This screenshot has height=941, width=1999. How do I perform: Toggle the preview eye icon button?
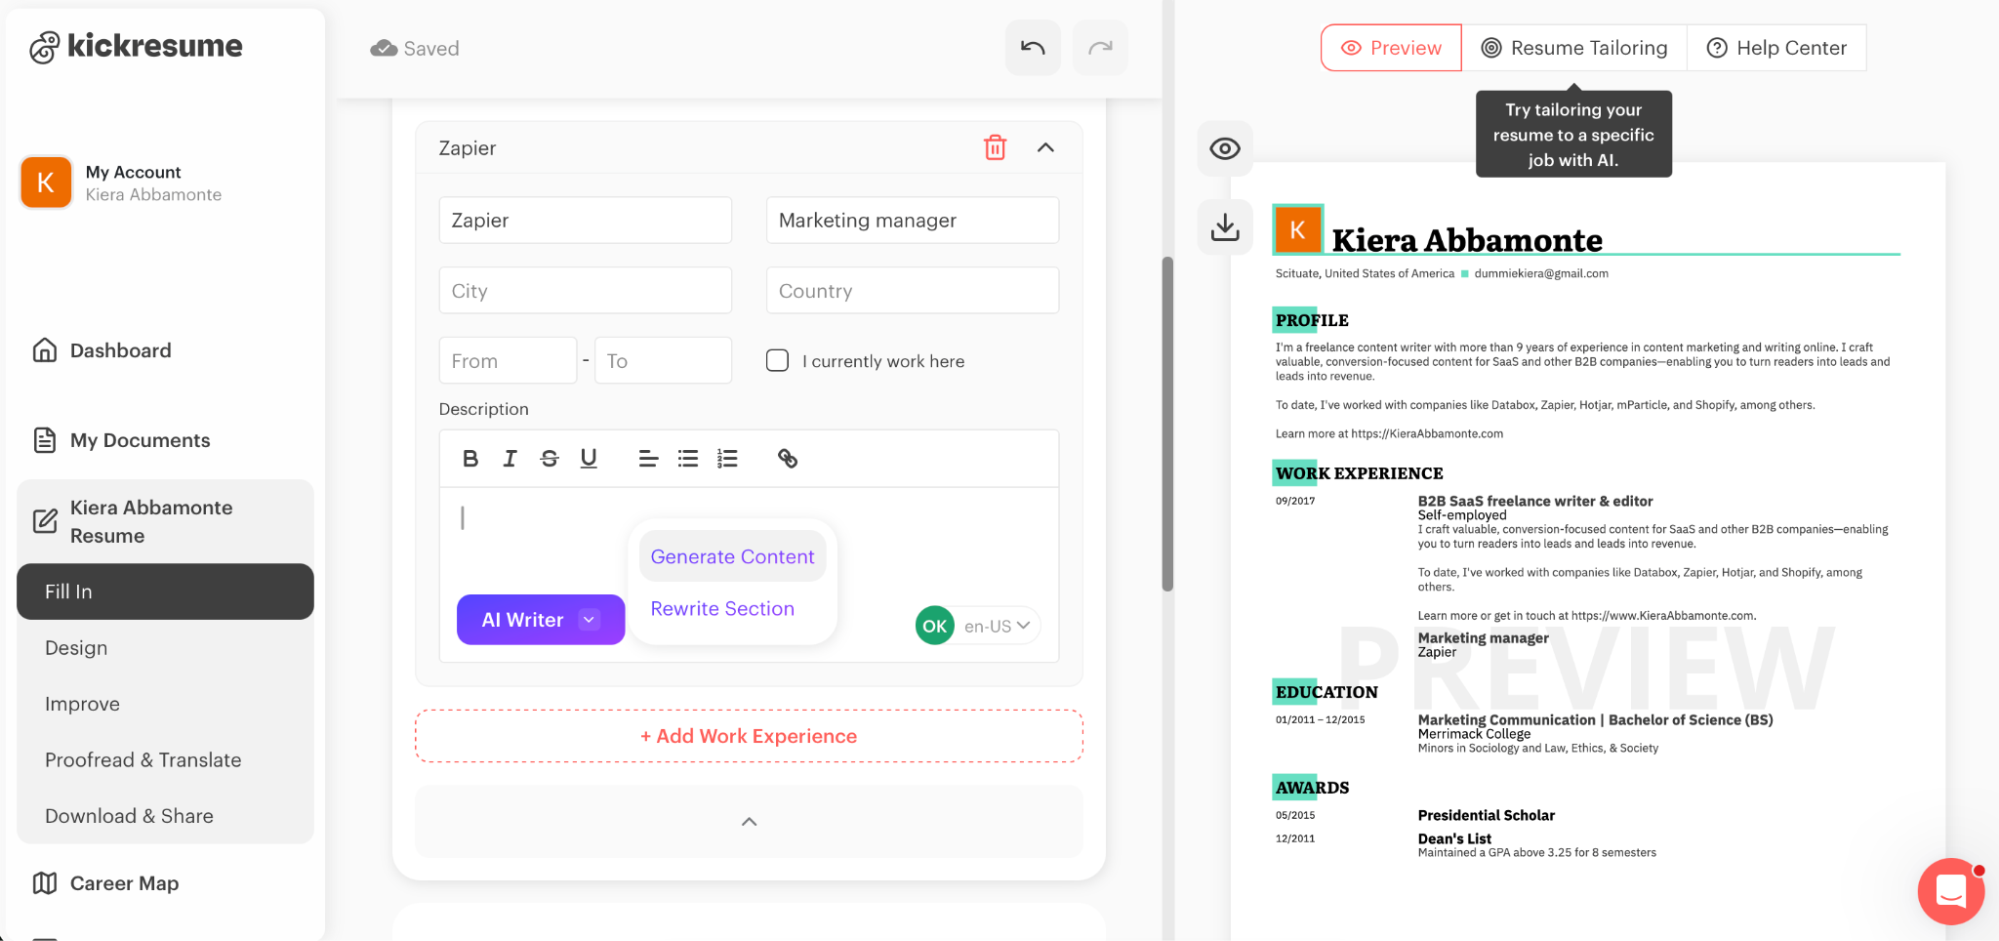point(1225,149)
